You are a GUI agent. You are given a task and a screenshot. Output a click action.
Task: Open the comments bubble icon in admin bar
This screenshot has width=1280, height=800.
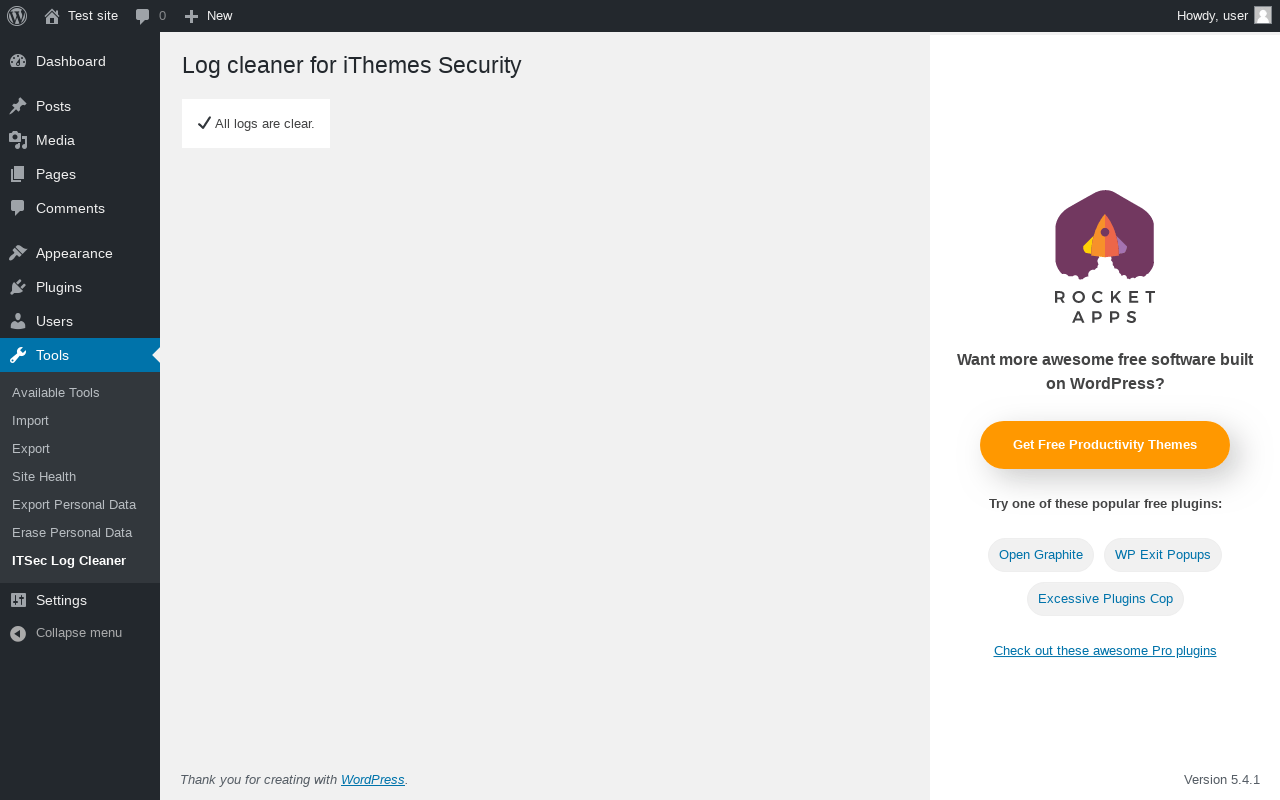143,16
